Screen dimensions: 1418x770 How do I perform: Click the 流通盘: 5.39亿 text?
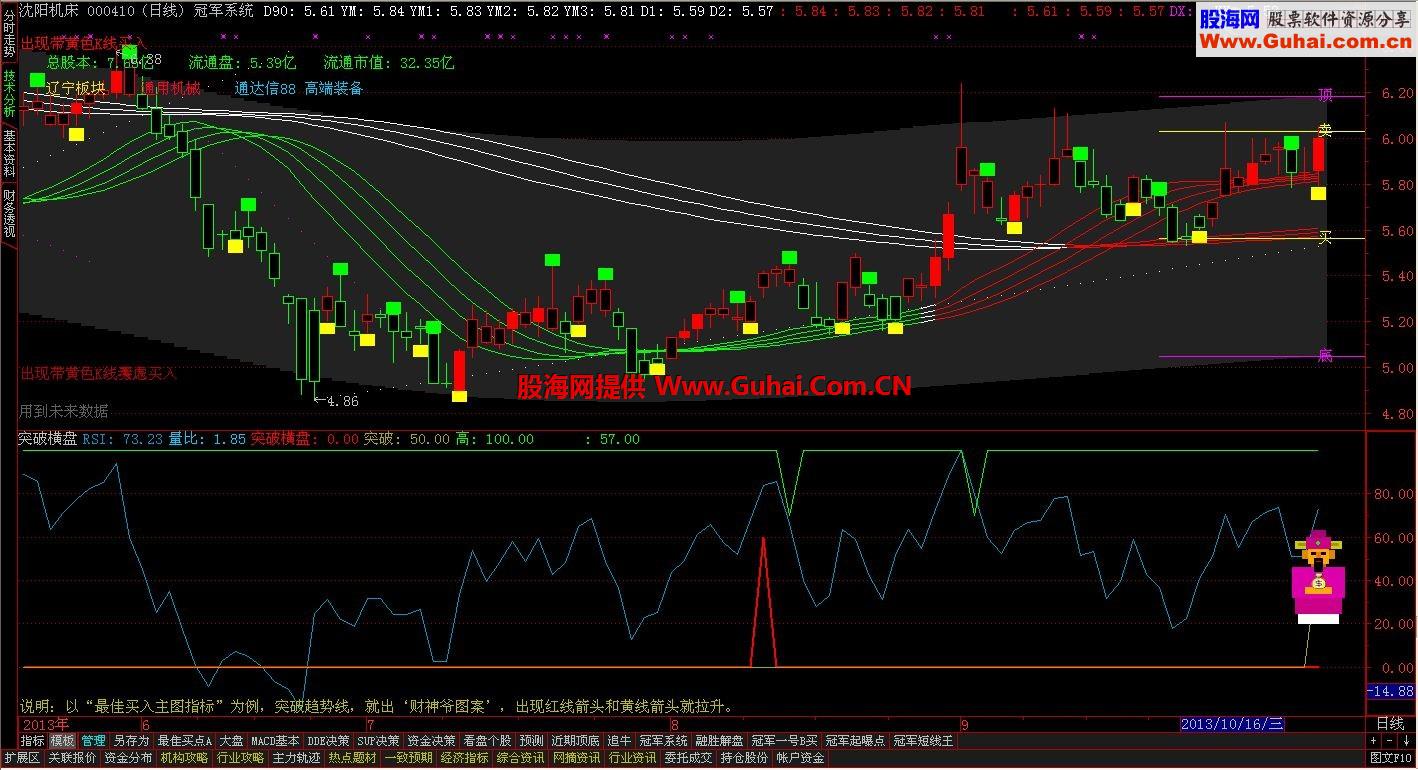(x=242, y=62)
